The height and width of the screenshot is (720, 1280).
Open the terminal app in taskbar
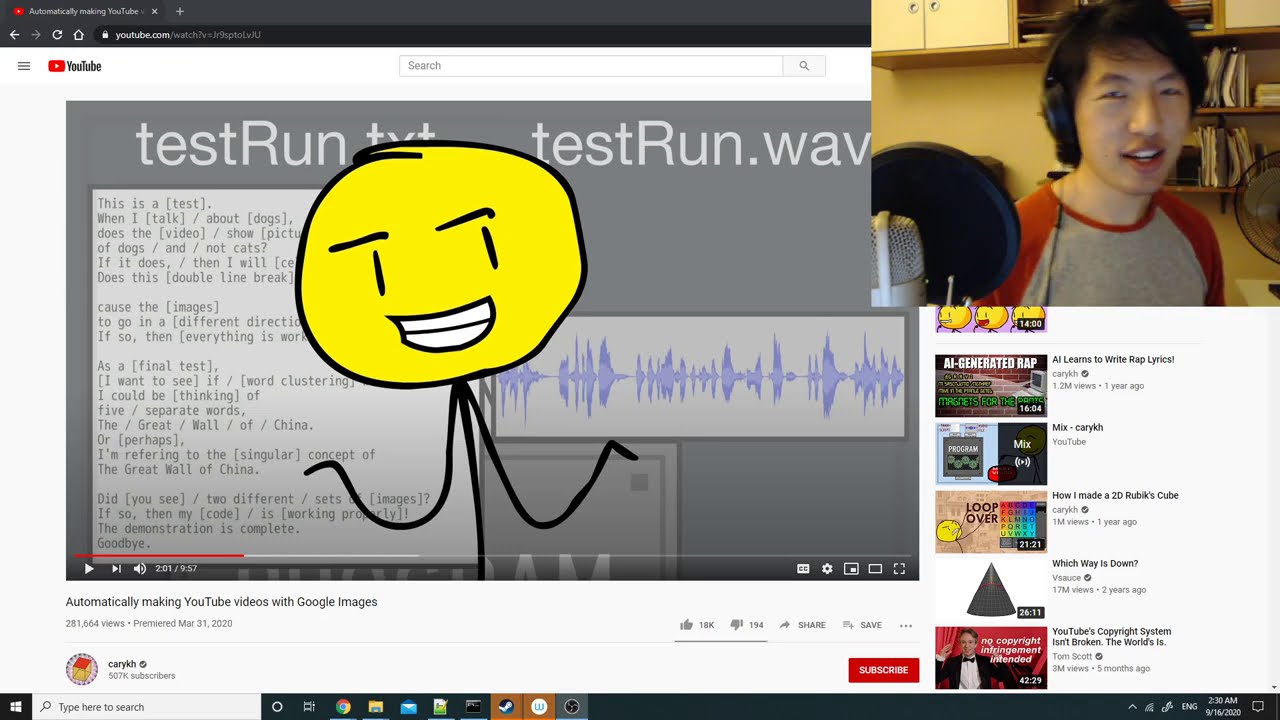[x=473, y=707]
